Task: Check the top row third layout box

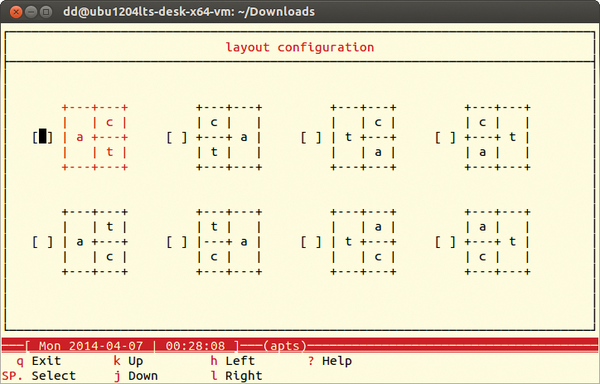Action: point(311,137)
